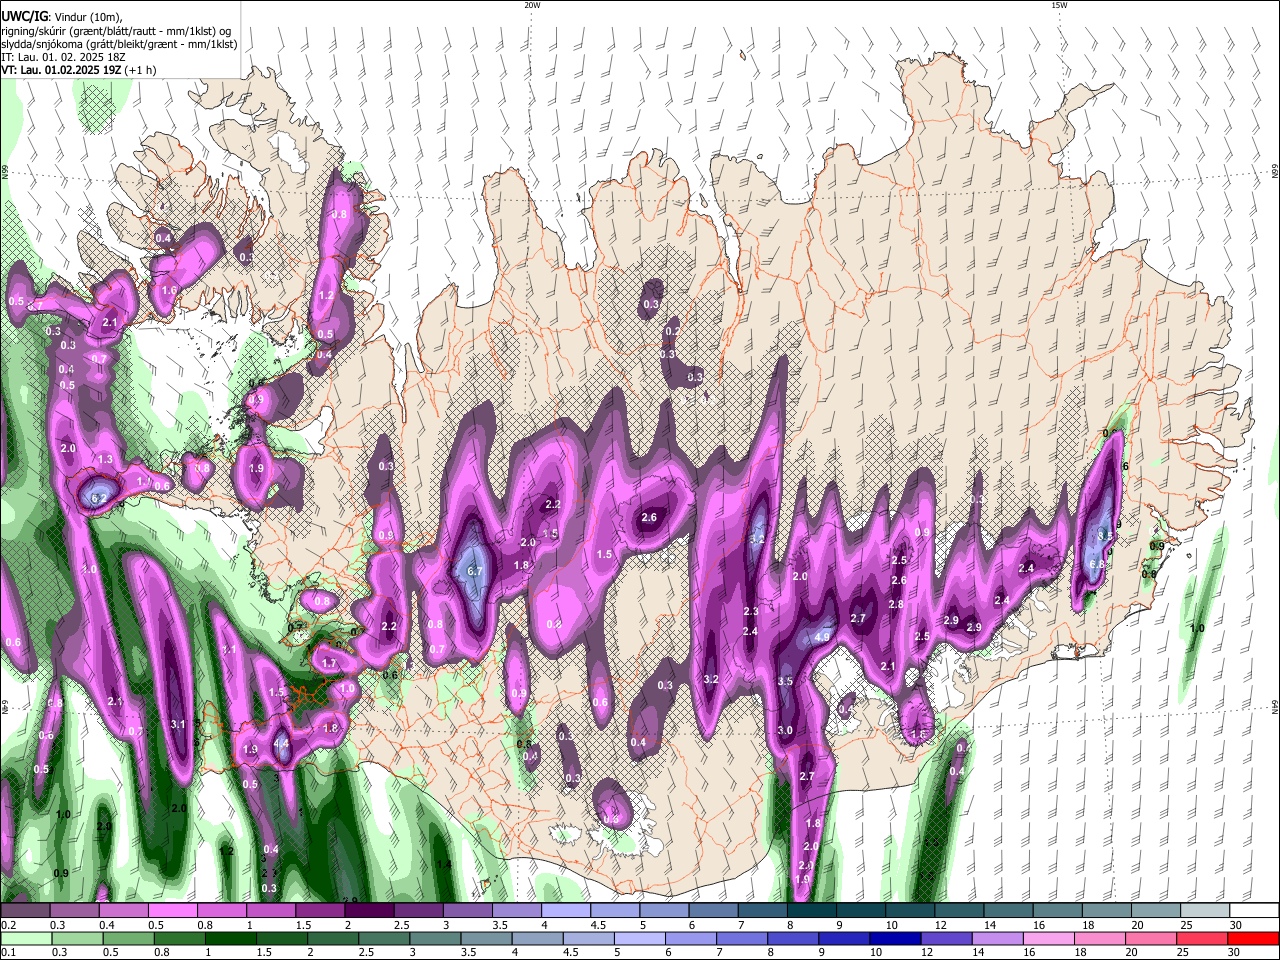
Task: Select the pale gray swatch labeled 25 in upper legend
Action: (x=1205, y=910)
